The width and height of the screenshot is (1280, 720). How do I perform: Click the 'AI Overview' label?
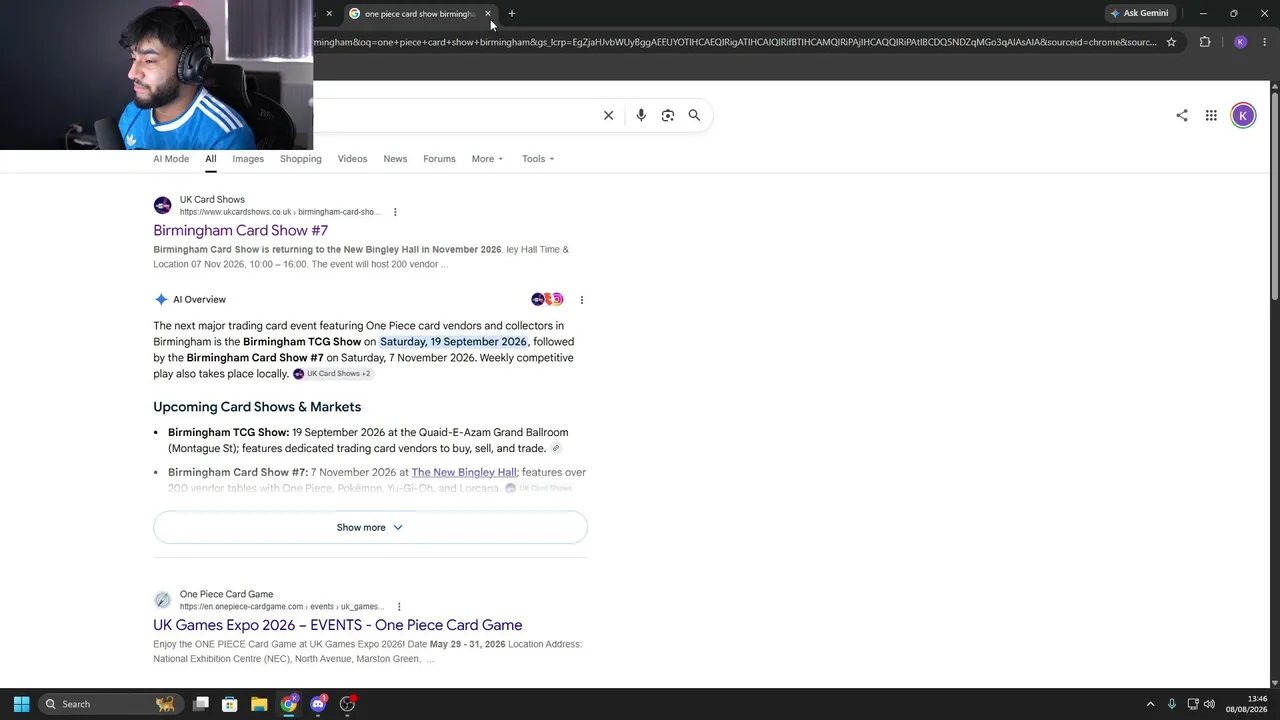coord(199,300)
